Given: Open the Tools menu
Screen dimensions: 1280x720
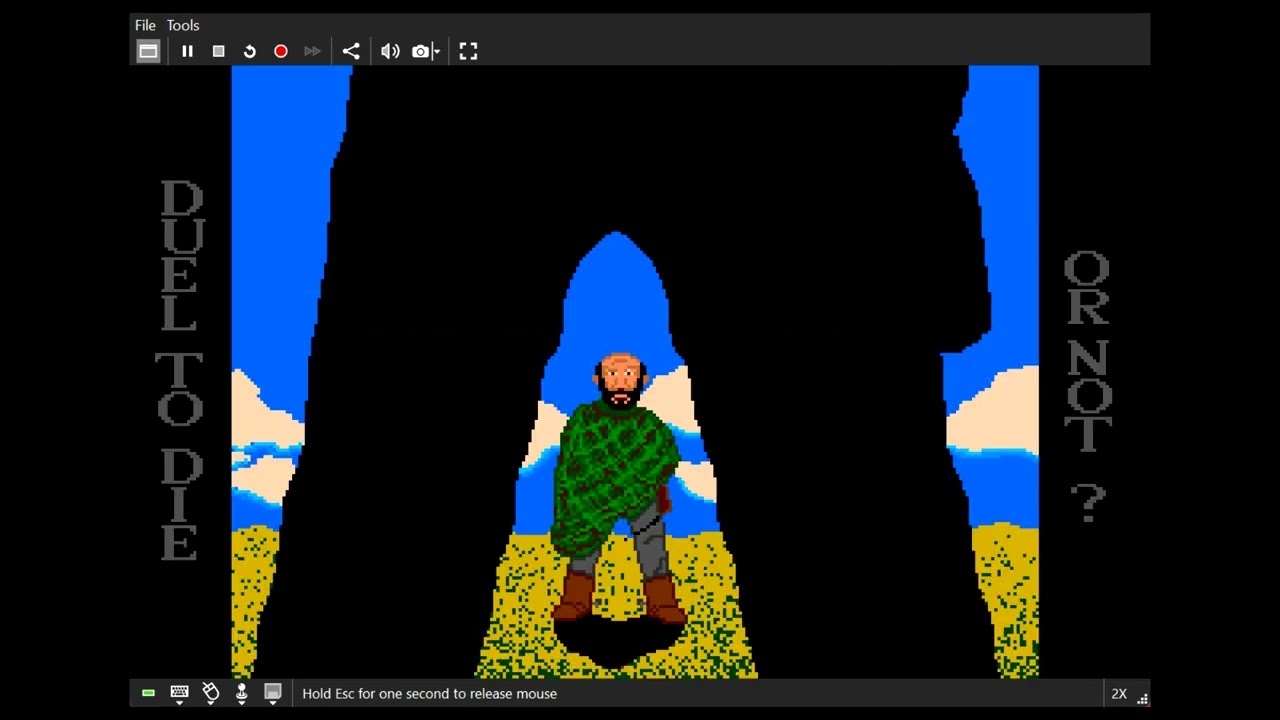Looking at the screenshot, I should point(183,25).
